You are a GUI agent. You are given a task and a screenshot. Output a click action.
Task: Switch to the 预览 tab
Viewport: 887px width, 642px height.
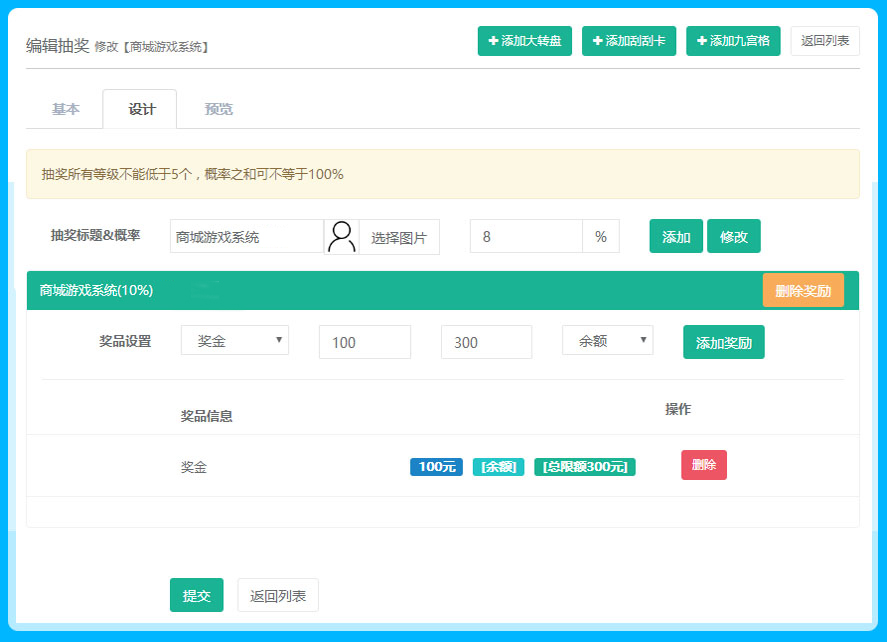[218, 109]
